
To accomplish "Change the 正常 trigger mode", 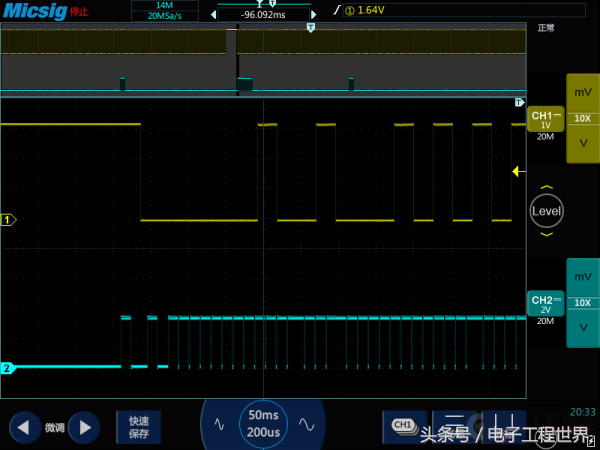I will pyautogui.click(x=546, y=28).
